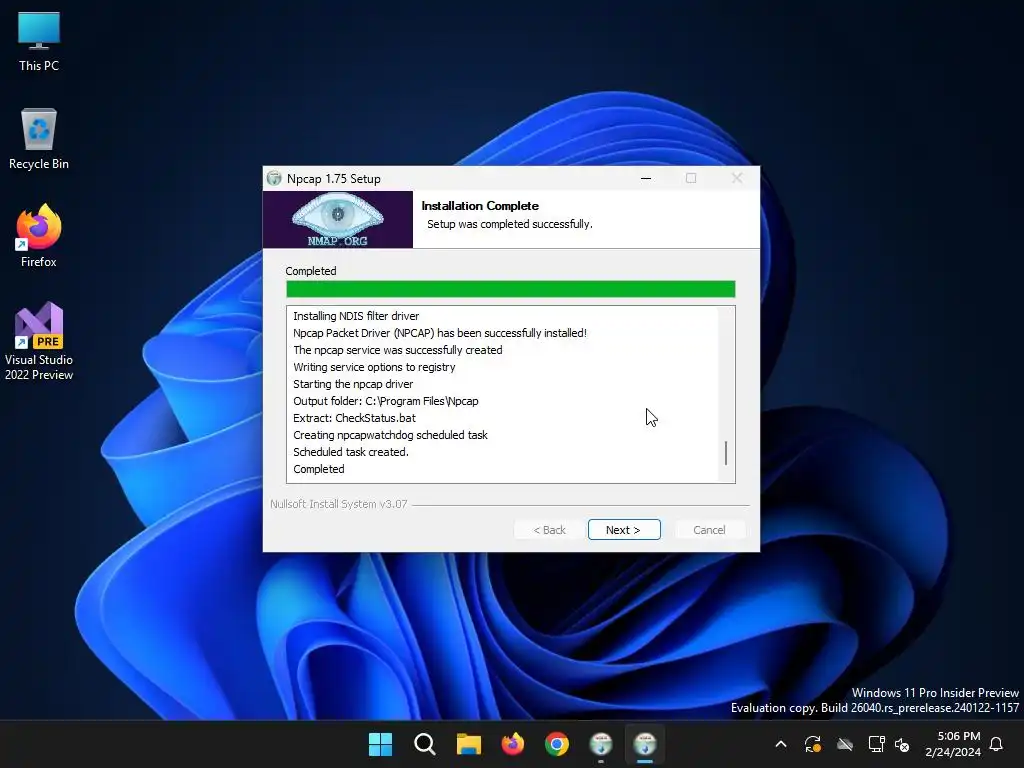Click the Windows Update tray icon
The height and width of the screenshot is (768, 1024).
[812, 744]
